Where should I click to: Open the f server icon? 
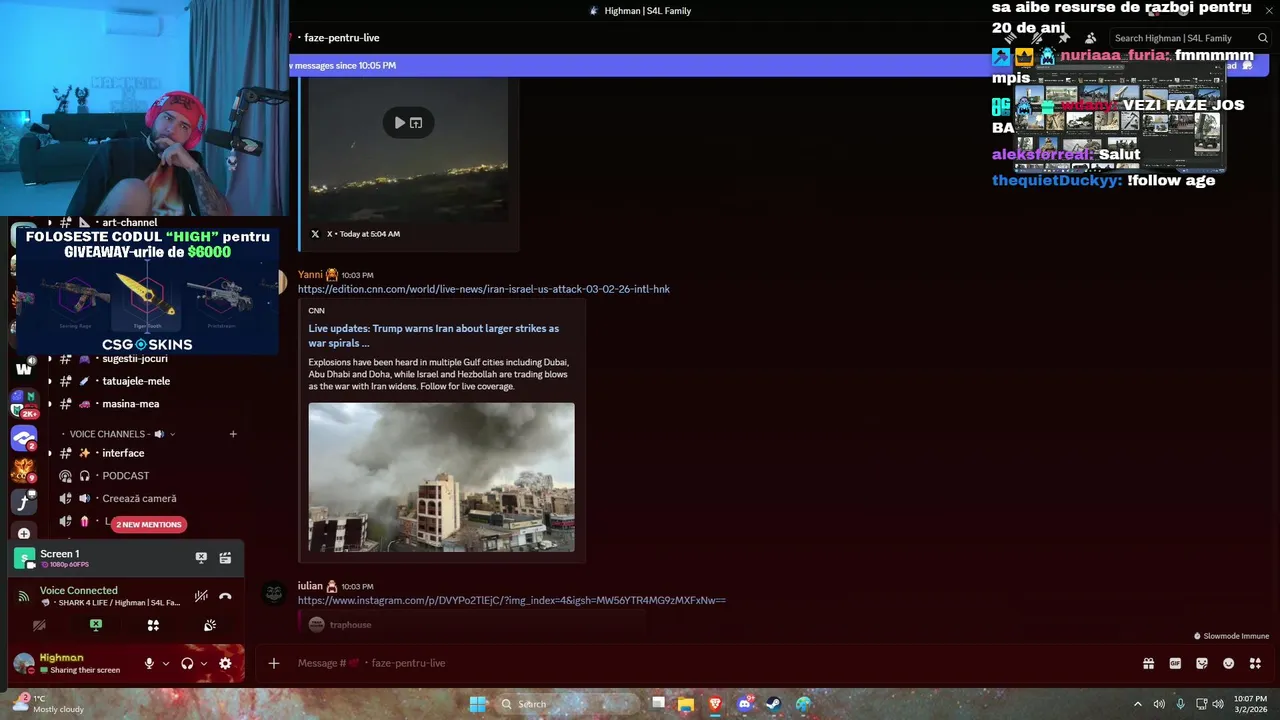pyautogui.click(x=24, y=502)
